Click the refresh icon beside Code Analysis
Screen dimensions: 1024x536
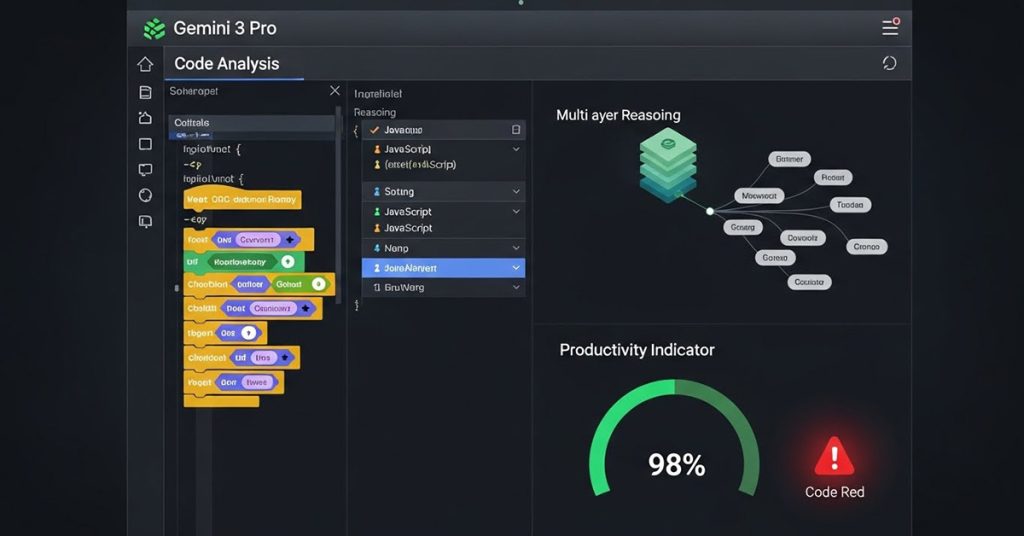tap(889, 63)
